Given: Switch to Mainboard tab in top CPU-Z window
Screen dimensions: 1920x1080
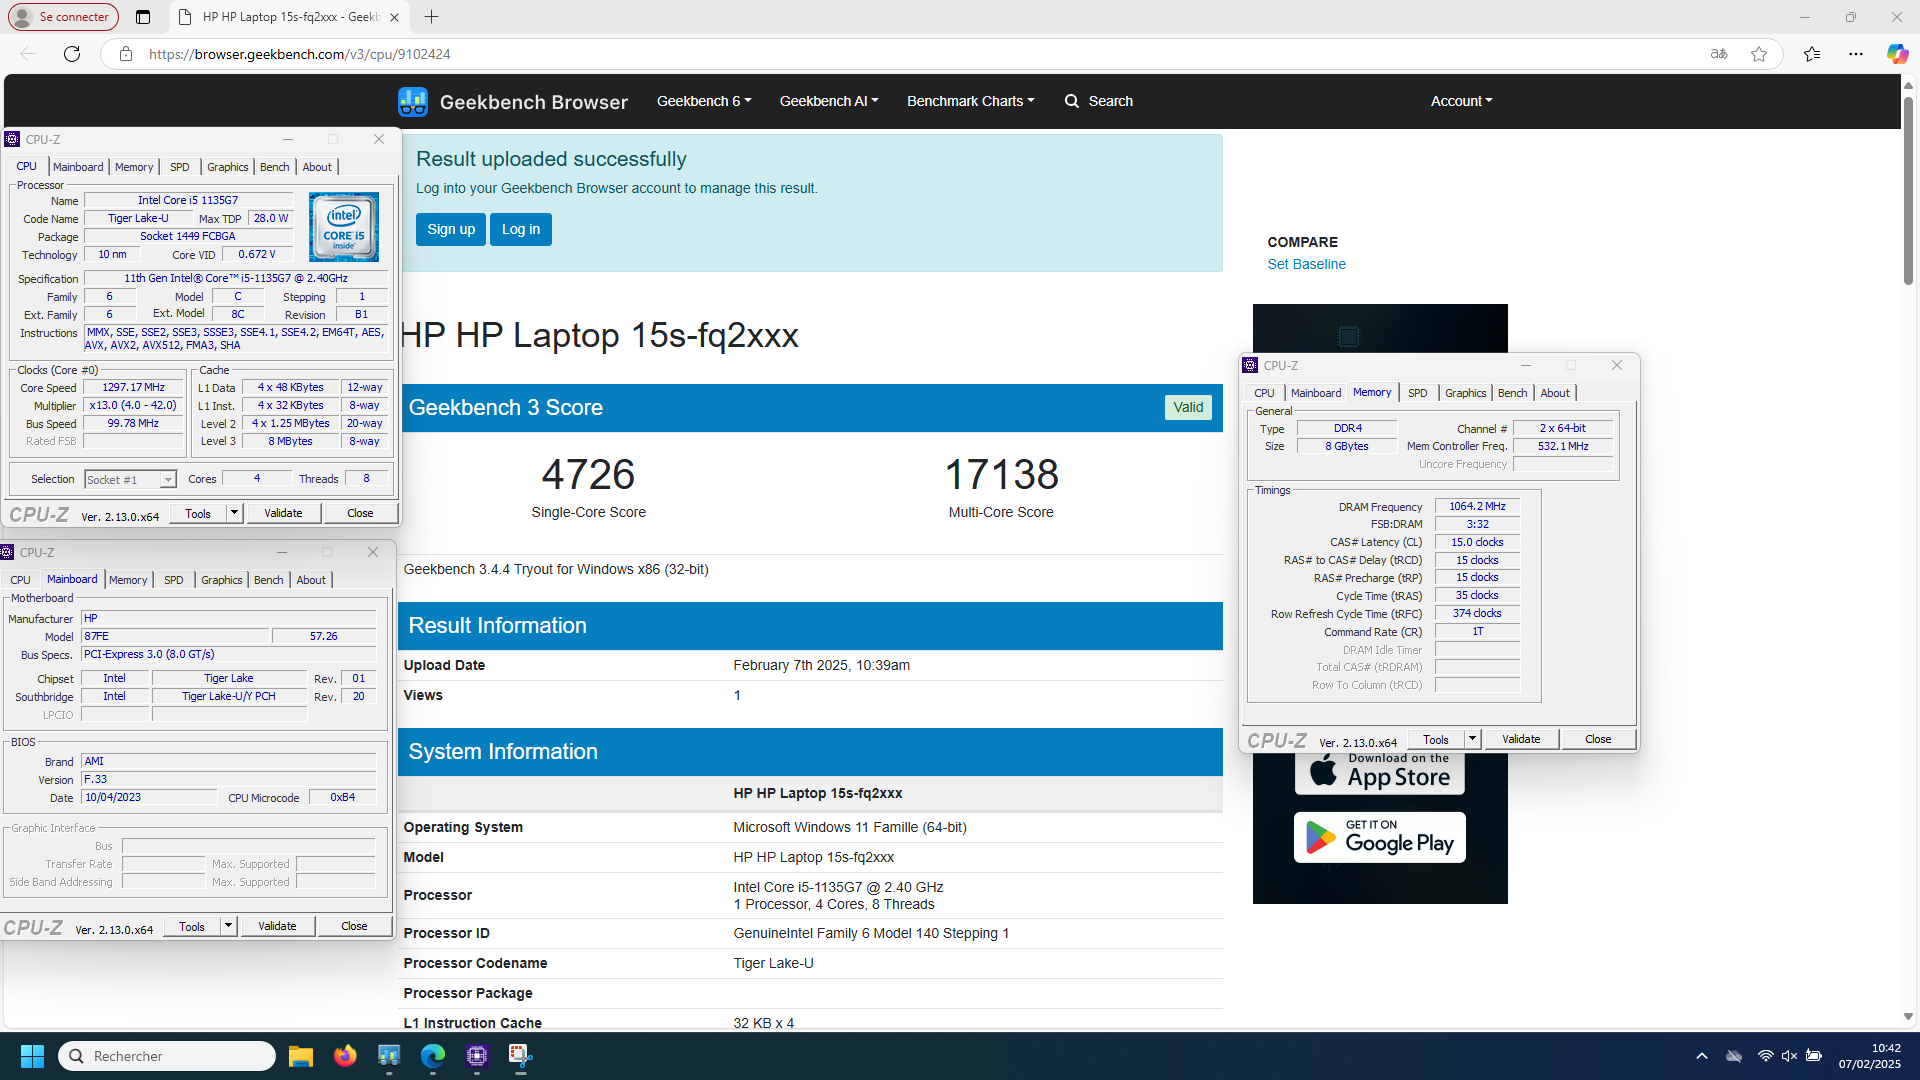Looking at the screenshot, I should coord(78,167).
